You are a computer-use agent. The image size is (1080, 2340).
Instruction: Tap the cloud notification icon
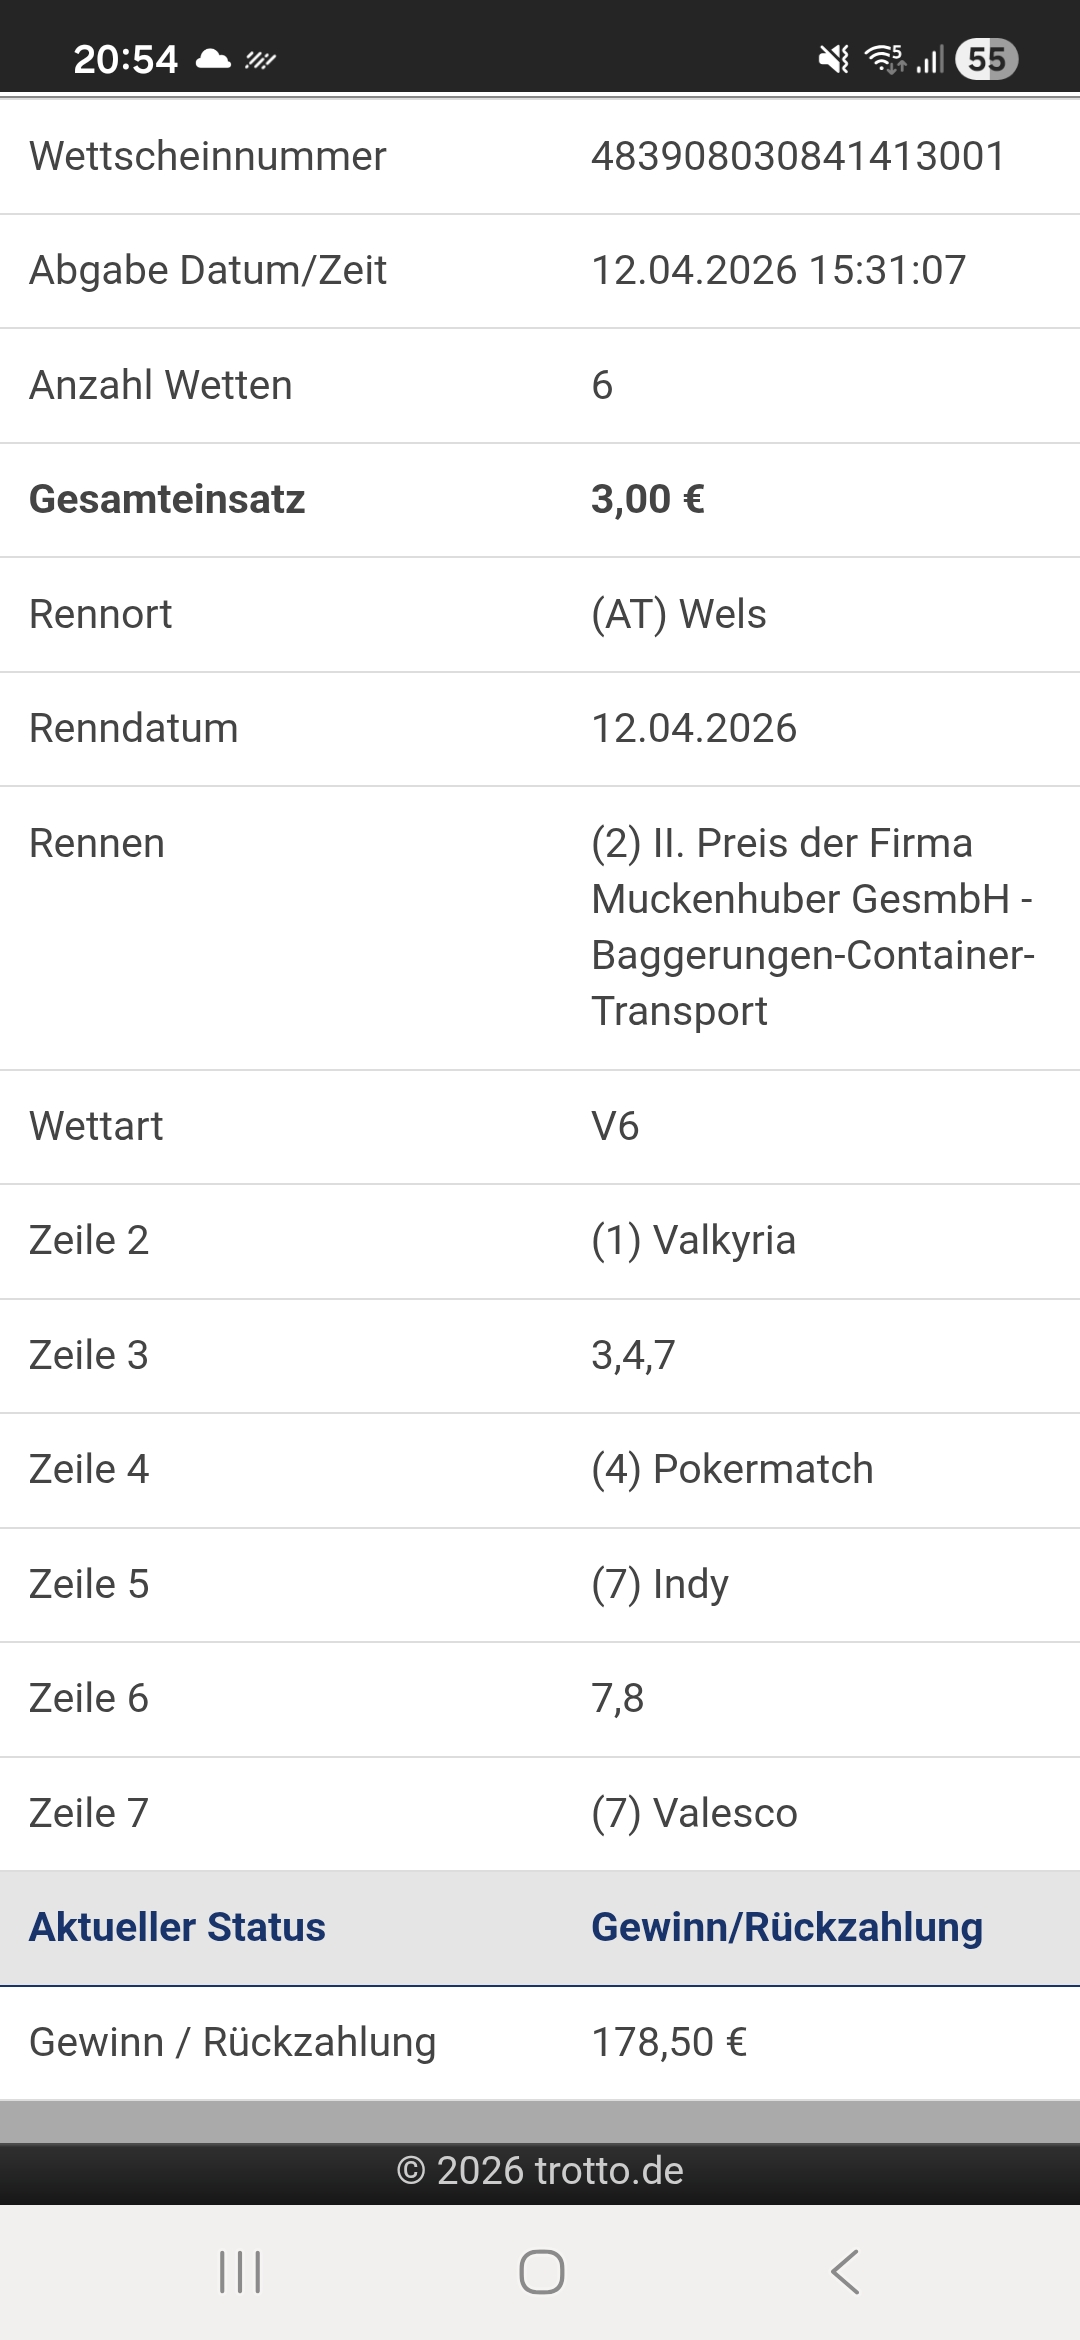[x=213, y=60]
